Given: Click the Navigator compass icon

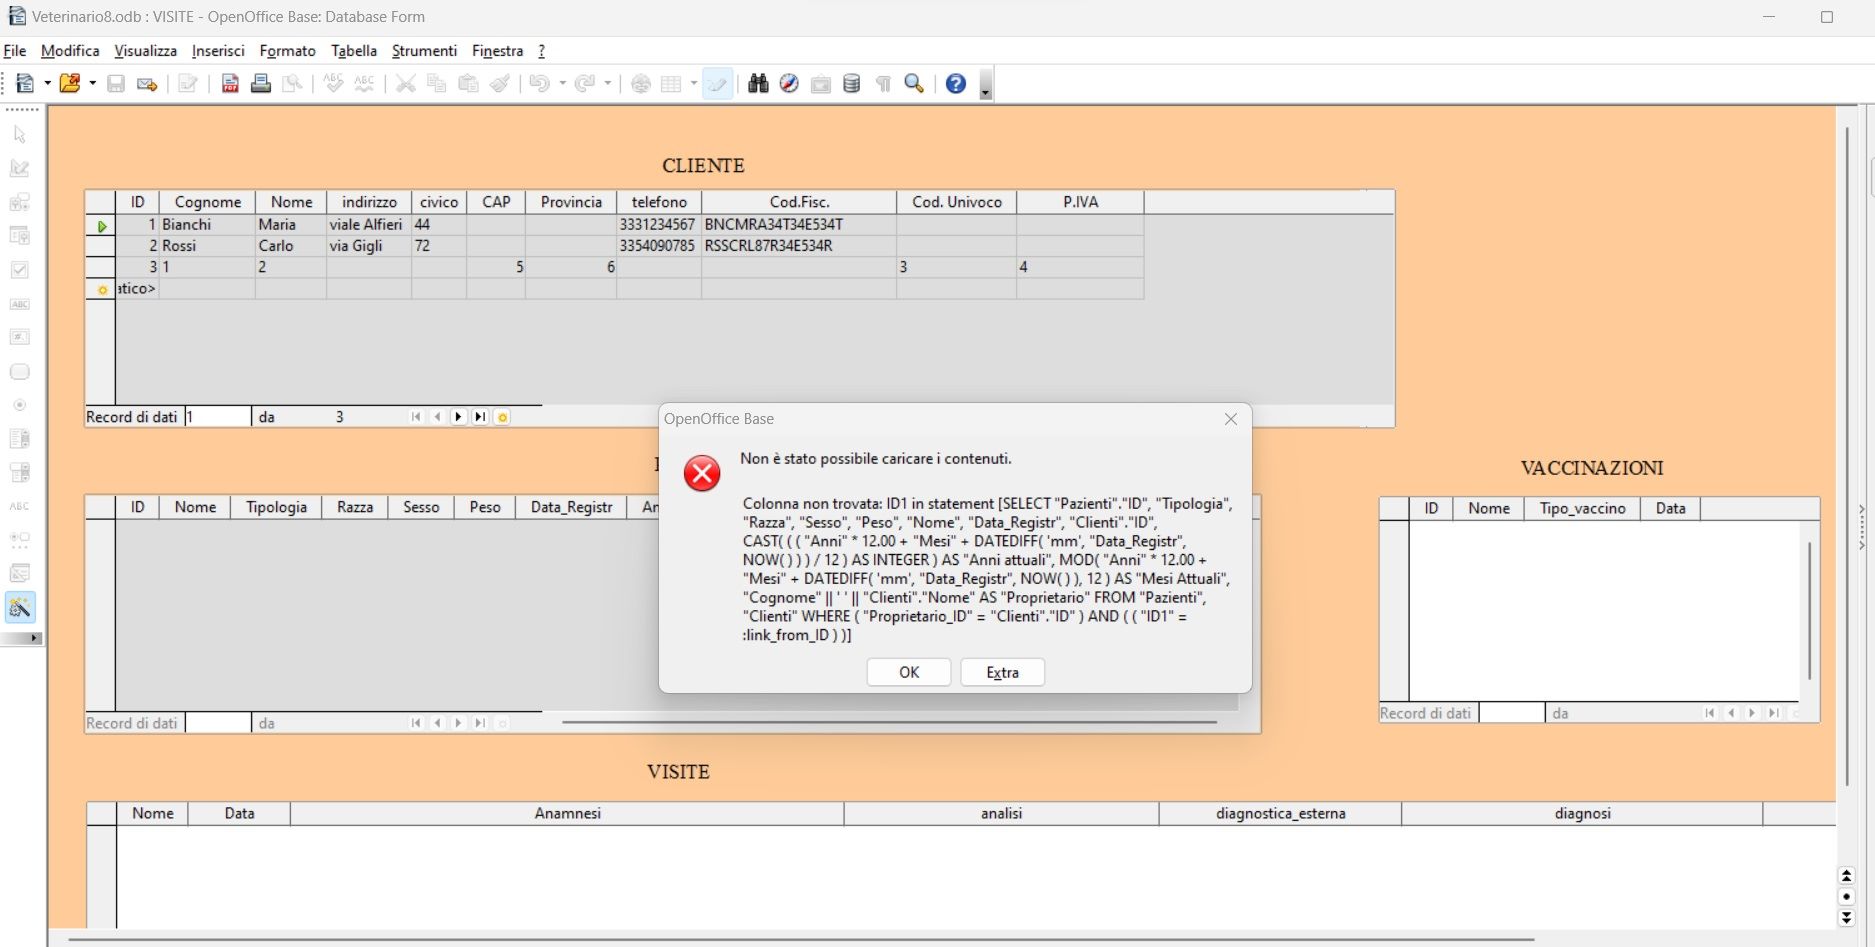Looking at the screenshot, I should tap(790, 84).
